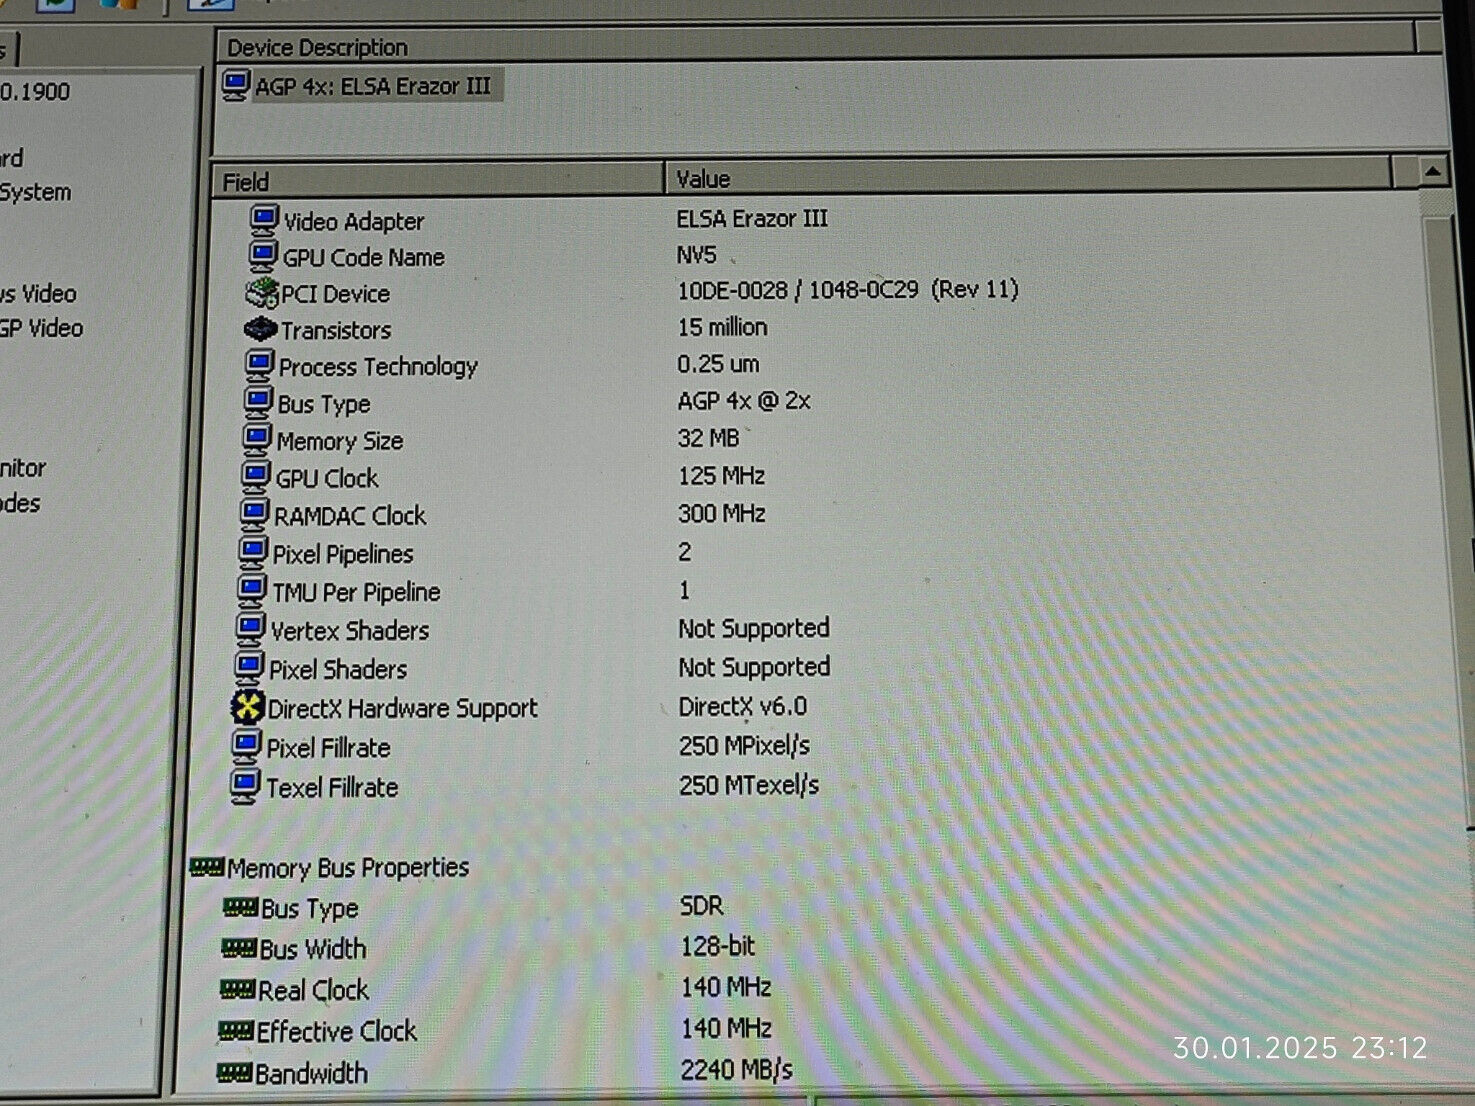Click the 0.25 um process value

(718, 364)
